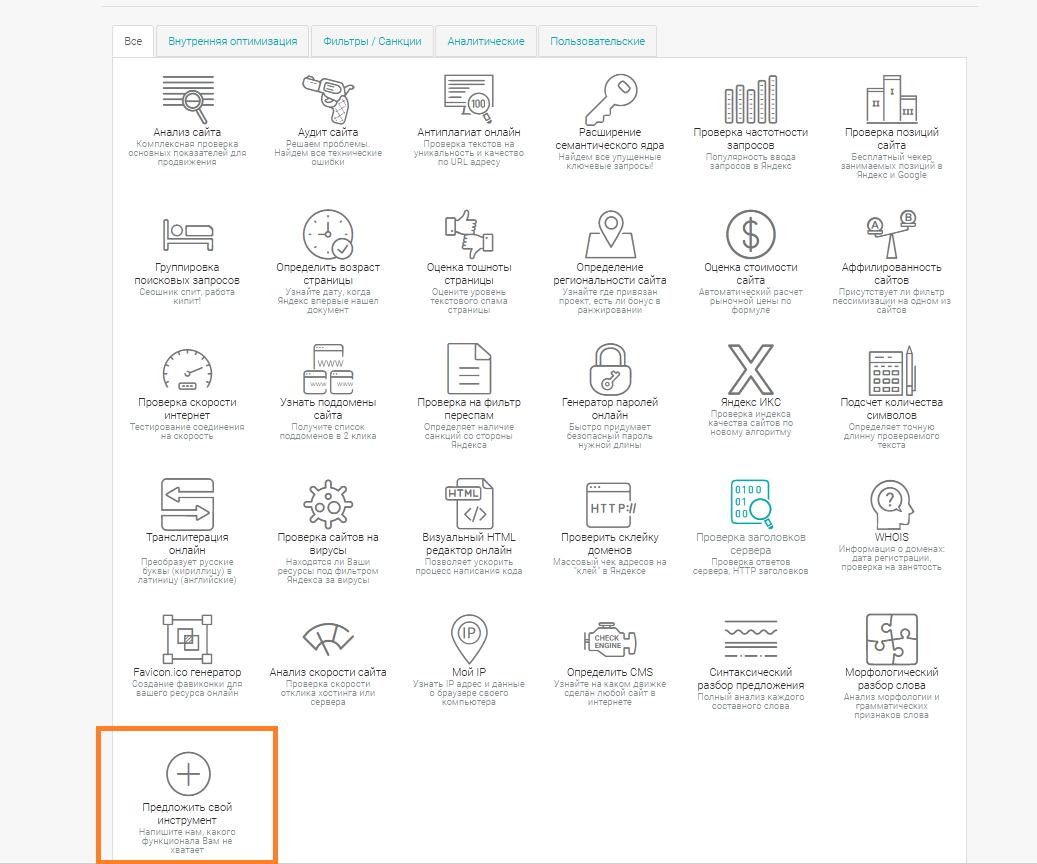Image resolution: width=1037 pixels, height=864 pixels.
Task: Open the thumbs up-down Оценка тошноты icon
Action: point(469,233)
